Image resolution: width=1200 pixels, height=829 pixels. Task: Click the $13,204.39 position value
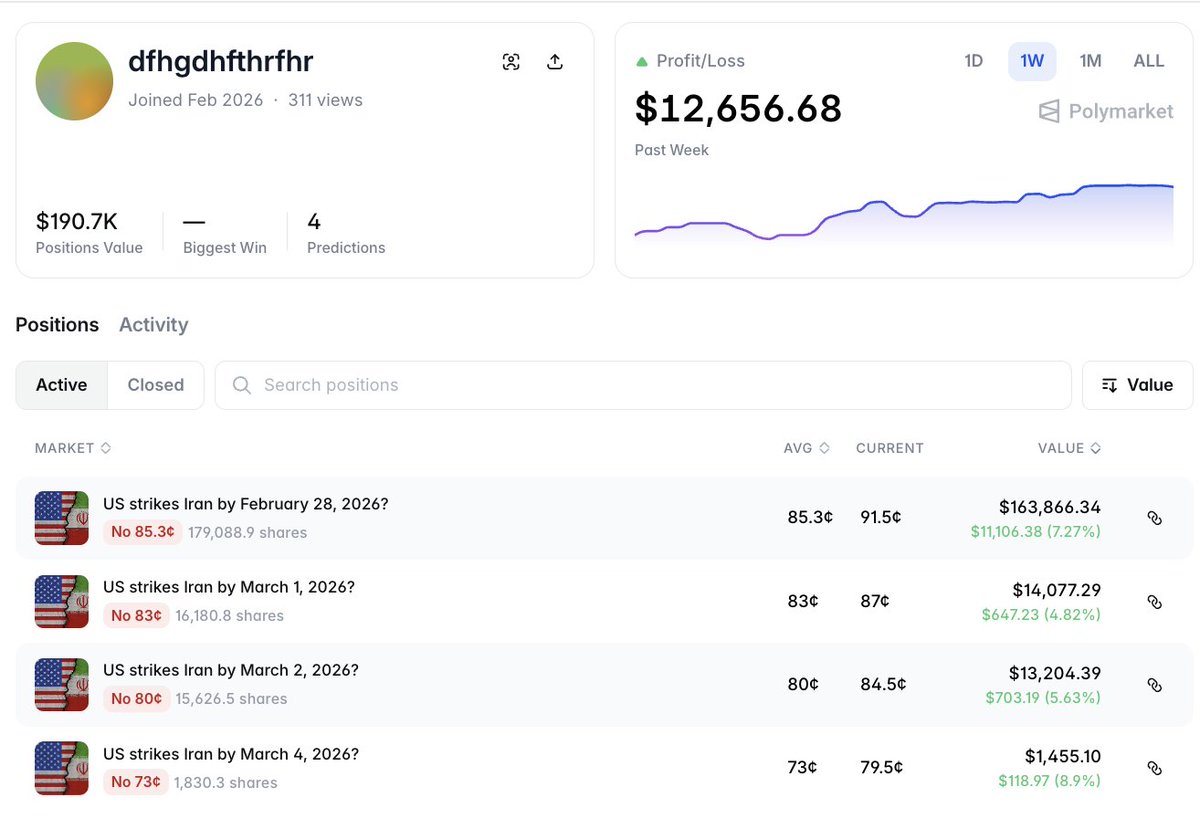click(x=1055, y=673)
